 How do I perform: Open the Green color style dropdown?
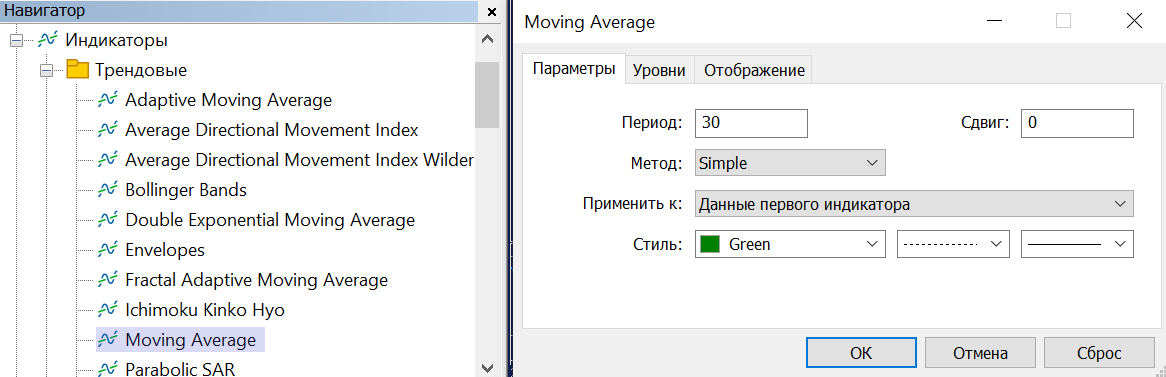790,245
